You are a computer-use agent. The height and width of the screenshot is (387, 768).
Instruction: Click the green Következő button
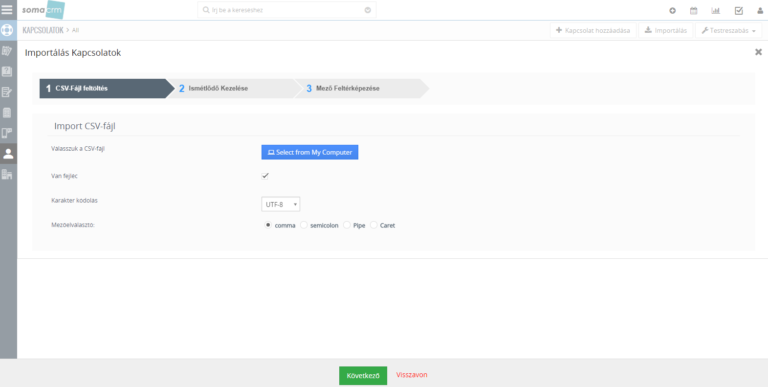pyautogui.click(x=363, y=376)
